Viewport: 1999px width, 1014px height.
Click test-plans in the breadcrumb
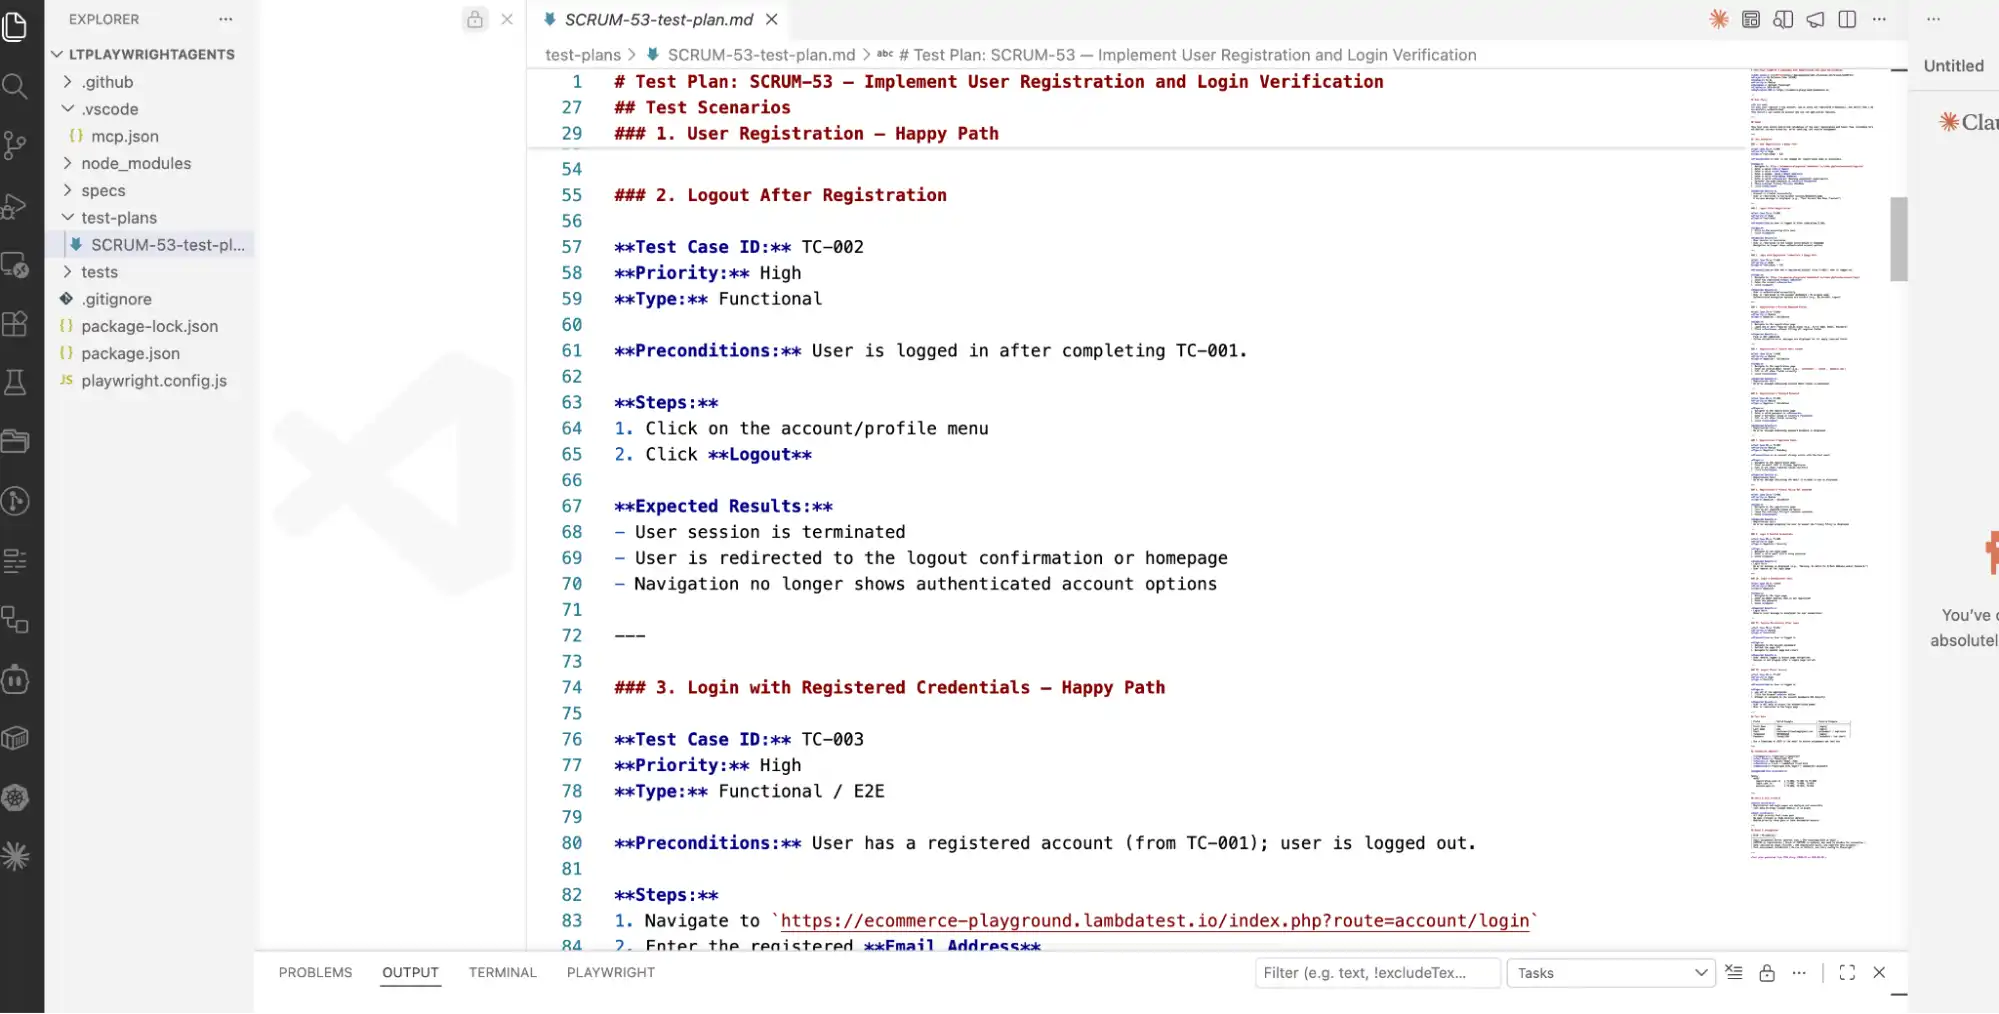(583, 55)
